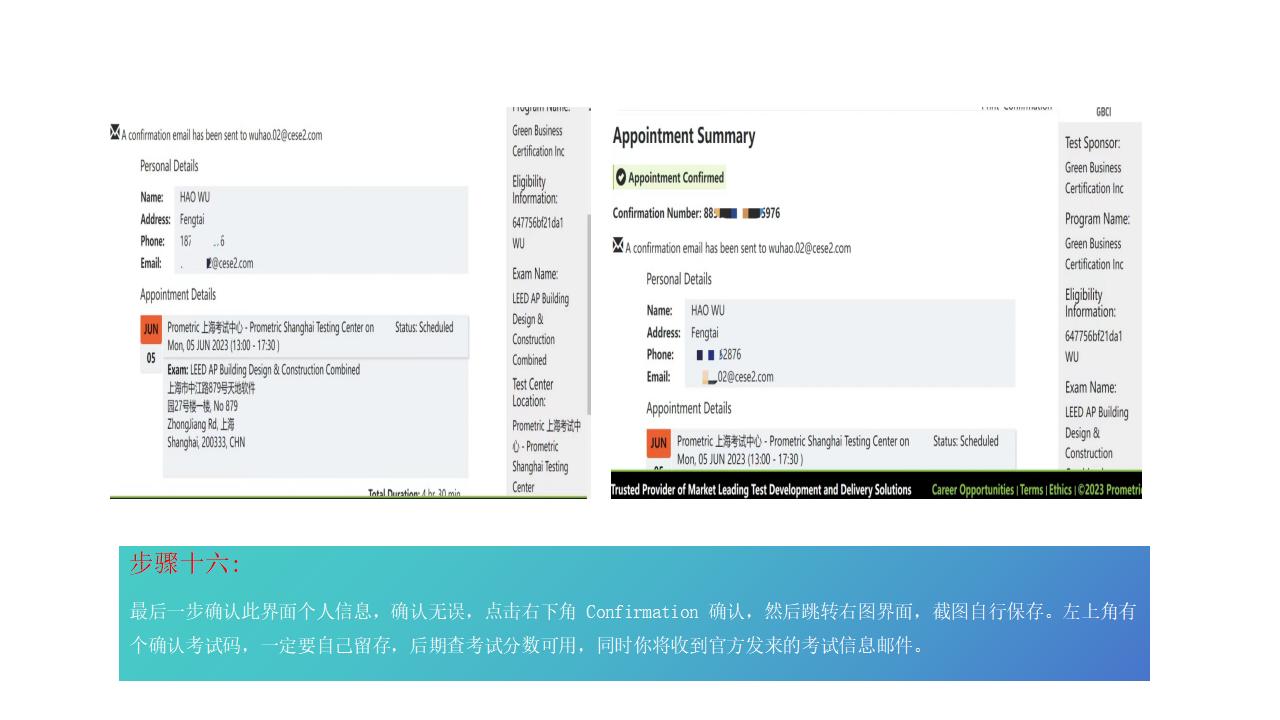Screen dimensions: 1280x720
Task: Click the Exam Name LEED AP Building entry
Action: tap(1096, 412)
